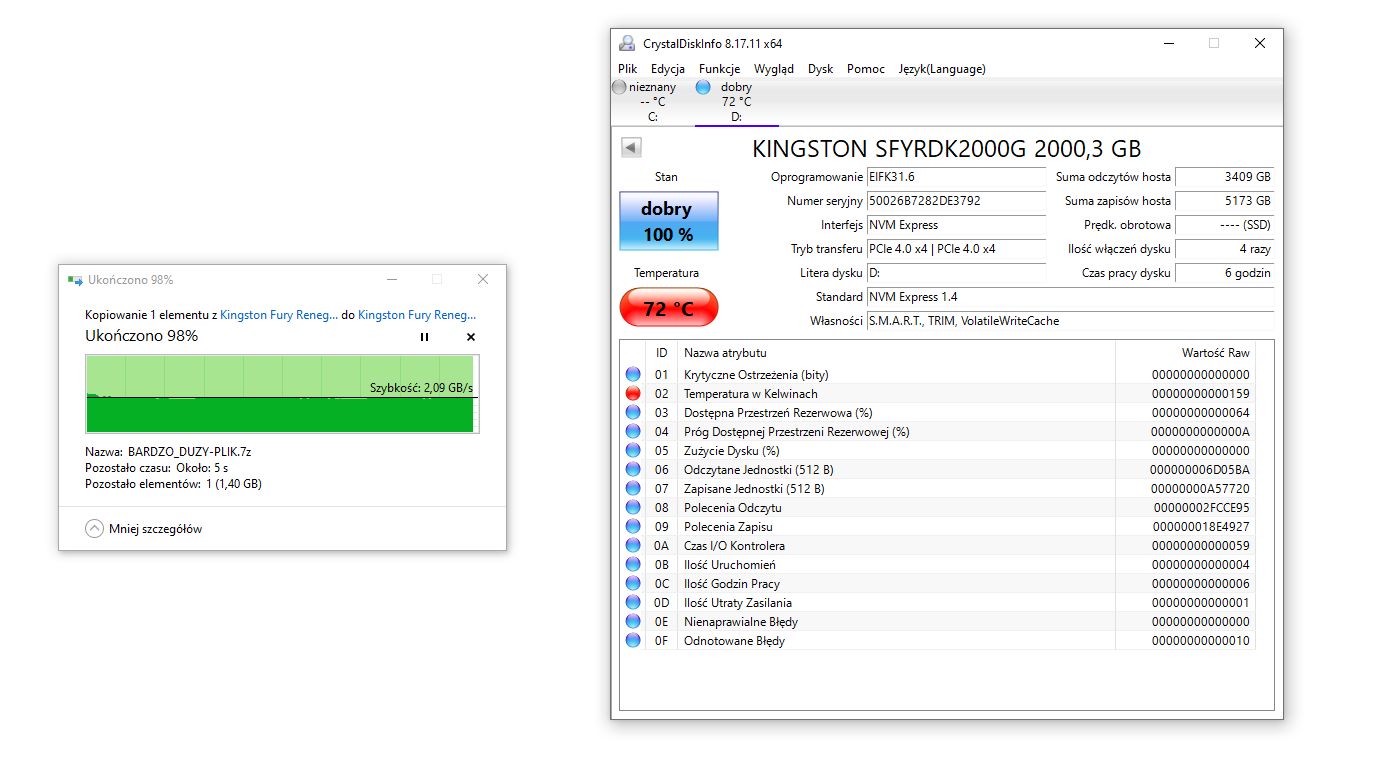Collapse details with Mniej szczegółów
1380x770 pixels.
click(144, 529)
